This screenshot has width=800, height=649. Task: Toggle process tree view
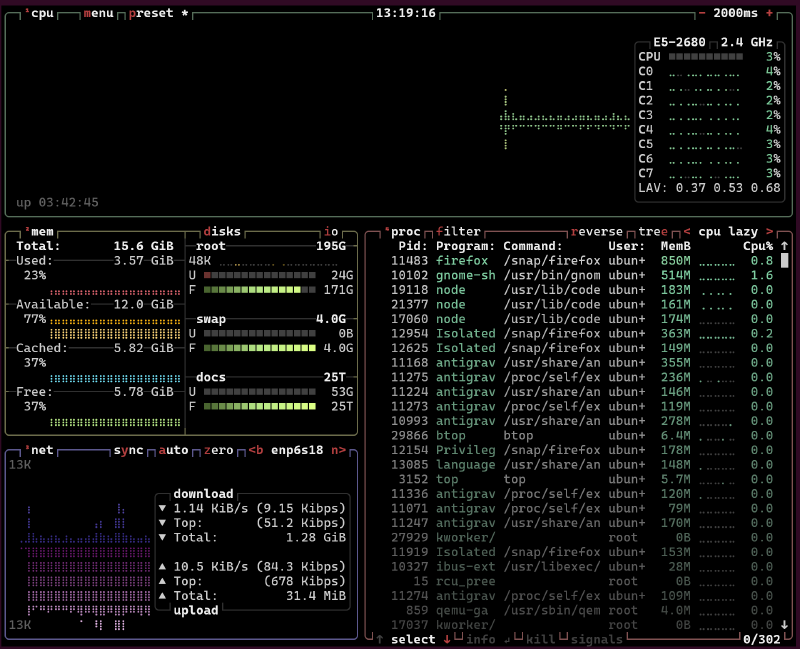point(653,231)
